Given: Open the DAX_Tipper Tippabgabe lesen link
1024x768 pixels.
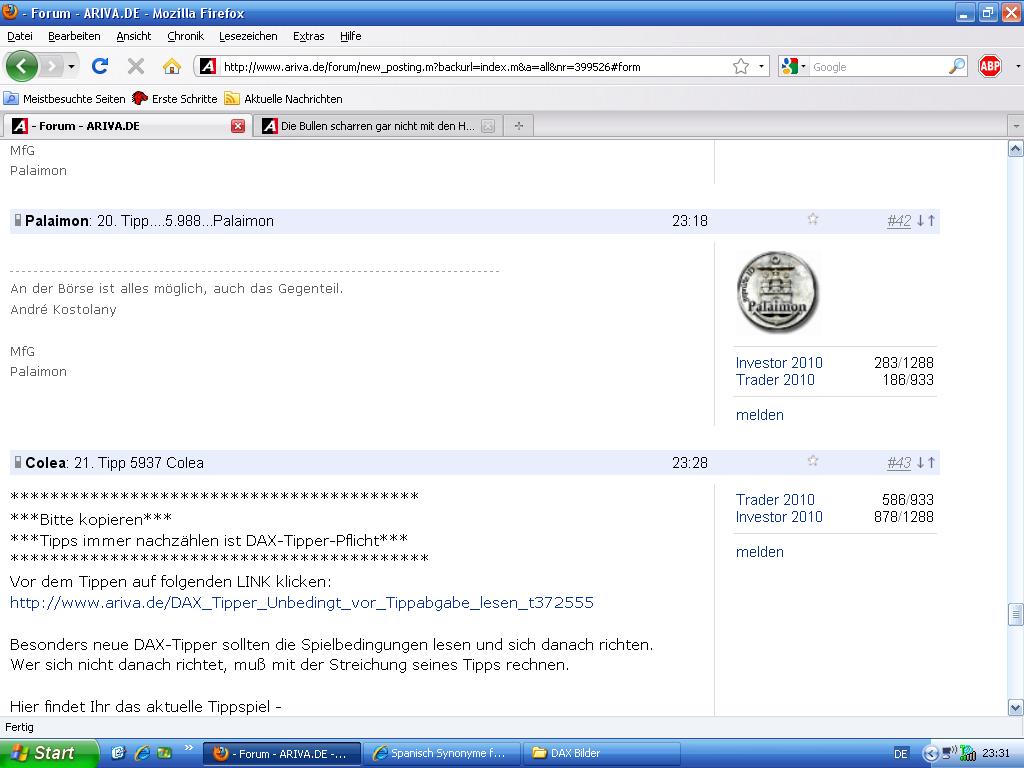Looking at the screenshot, I should point(302,602).
